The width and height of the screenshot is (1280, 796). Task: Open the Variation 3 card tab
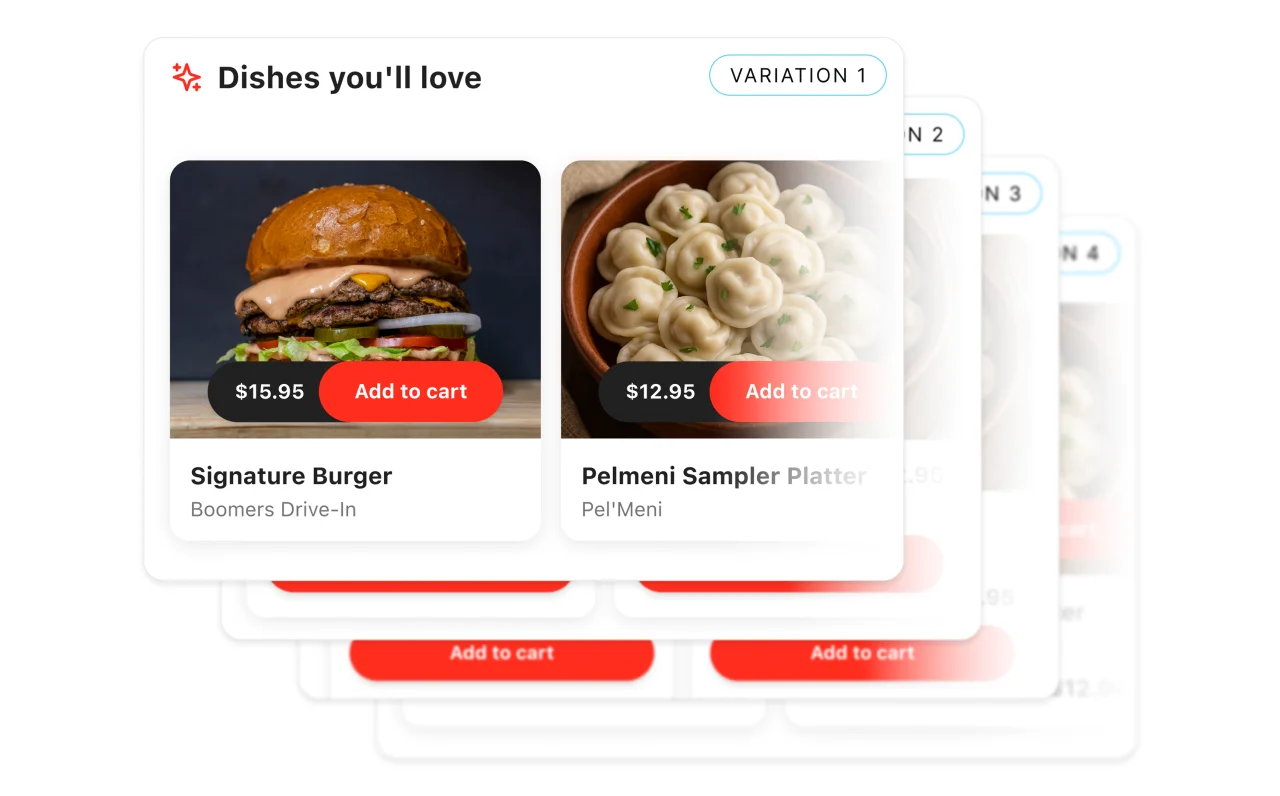click(x=1012, y=194)
